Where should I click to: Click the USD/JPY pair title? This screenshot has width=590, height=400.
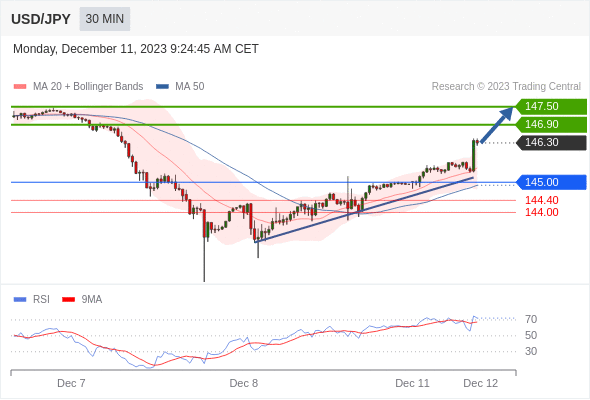[x=41, y=19]
